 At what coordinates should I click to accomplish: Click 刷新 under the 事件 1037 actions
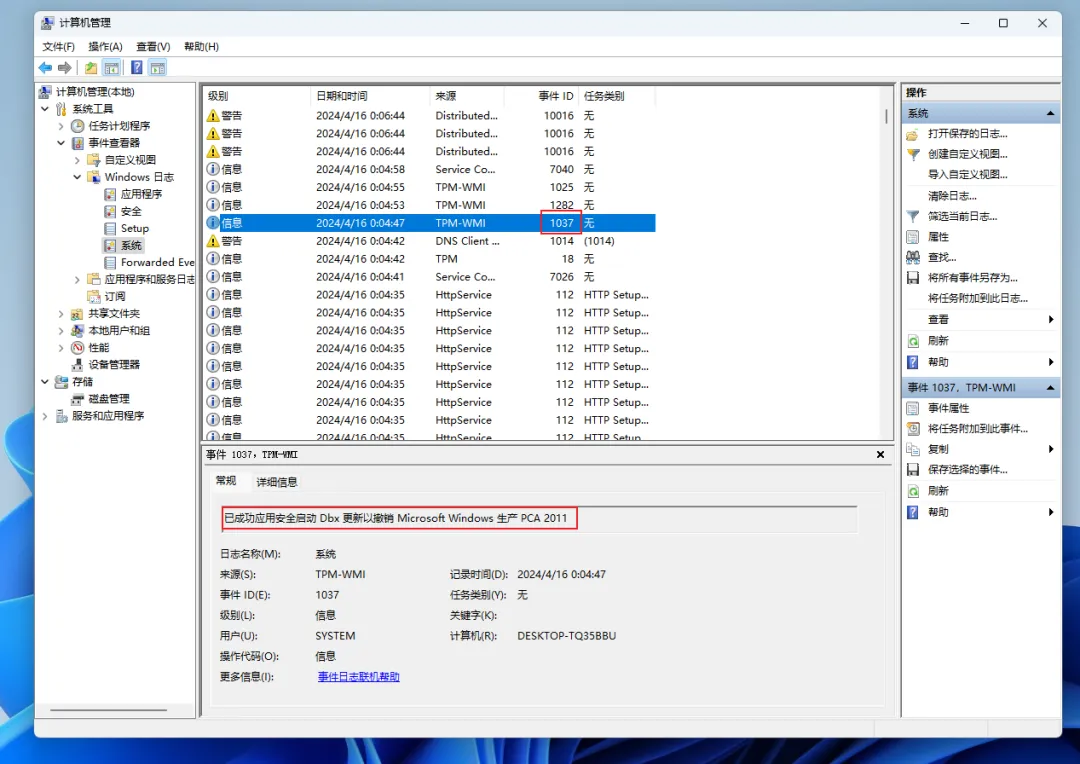(x=938, y=491)
